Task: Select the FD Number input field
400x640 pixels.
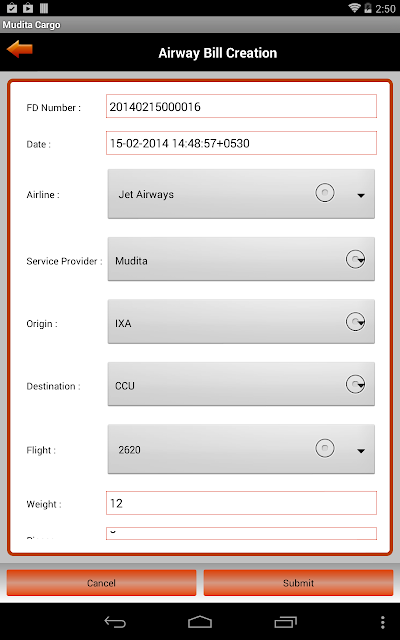Action: tap(241, 107)
